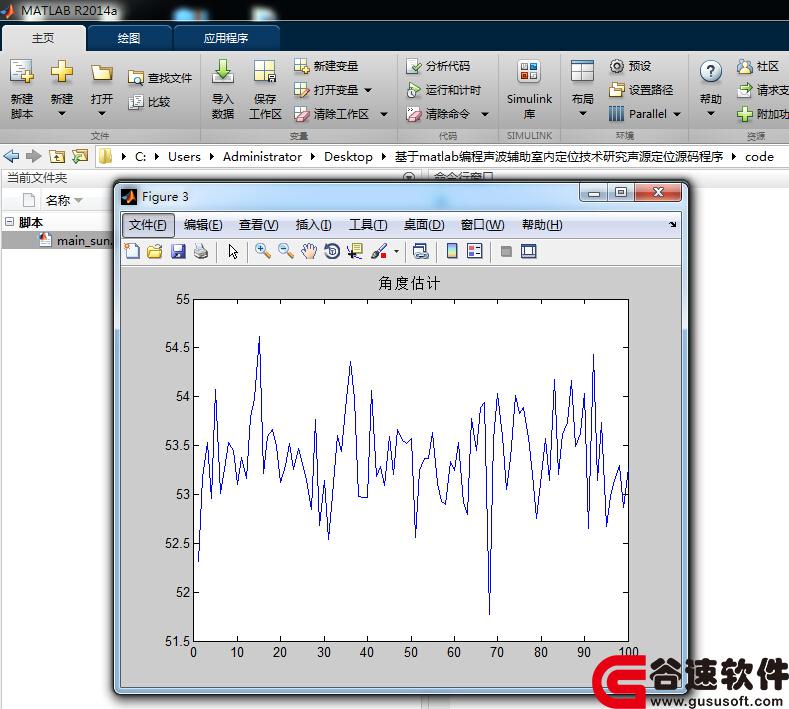Open Brush tool color dropdown arrow
Screen dimensions: 789x709
tap(396, 251)
